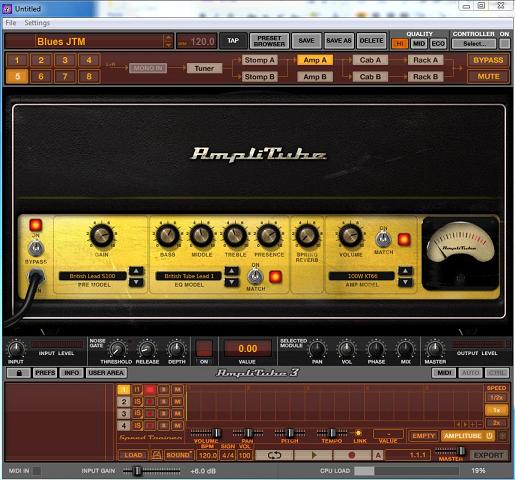Image resolution: width=515 pixels, height=480 pixels.
Task: Click the input button on track 1
Action: coord(137,389)
